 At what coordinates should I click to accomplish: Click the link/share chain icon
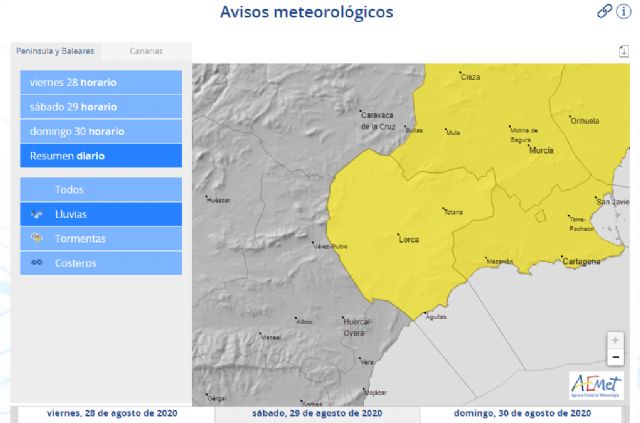click(x=604, y=12)
